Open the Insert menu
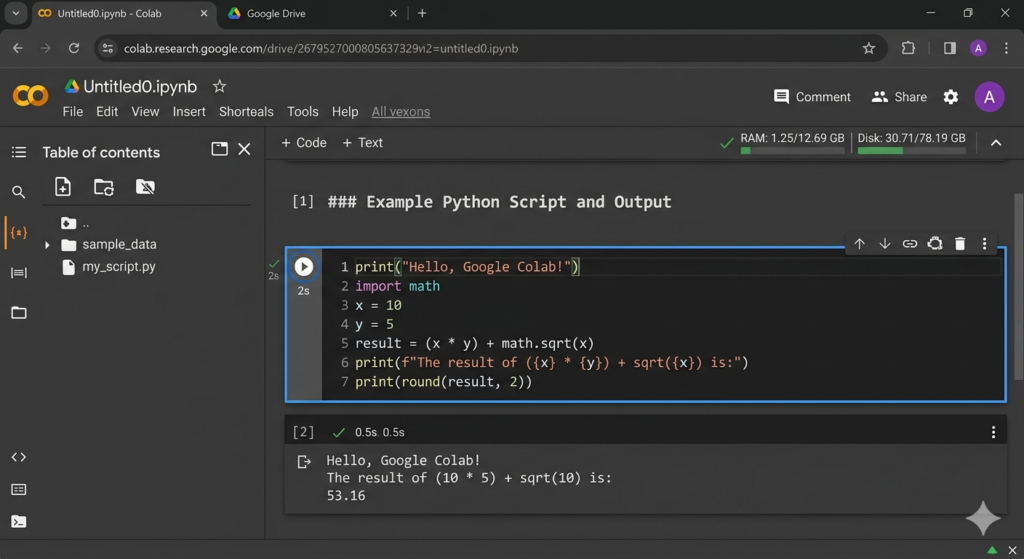The image size is (1024, 559). (189, 112)
